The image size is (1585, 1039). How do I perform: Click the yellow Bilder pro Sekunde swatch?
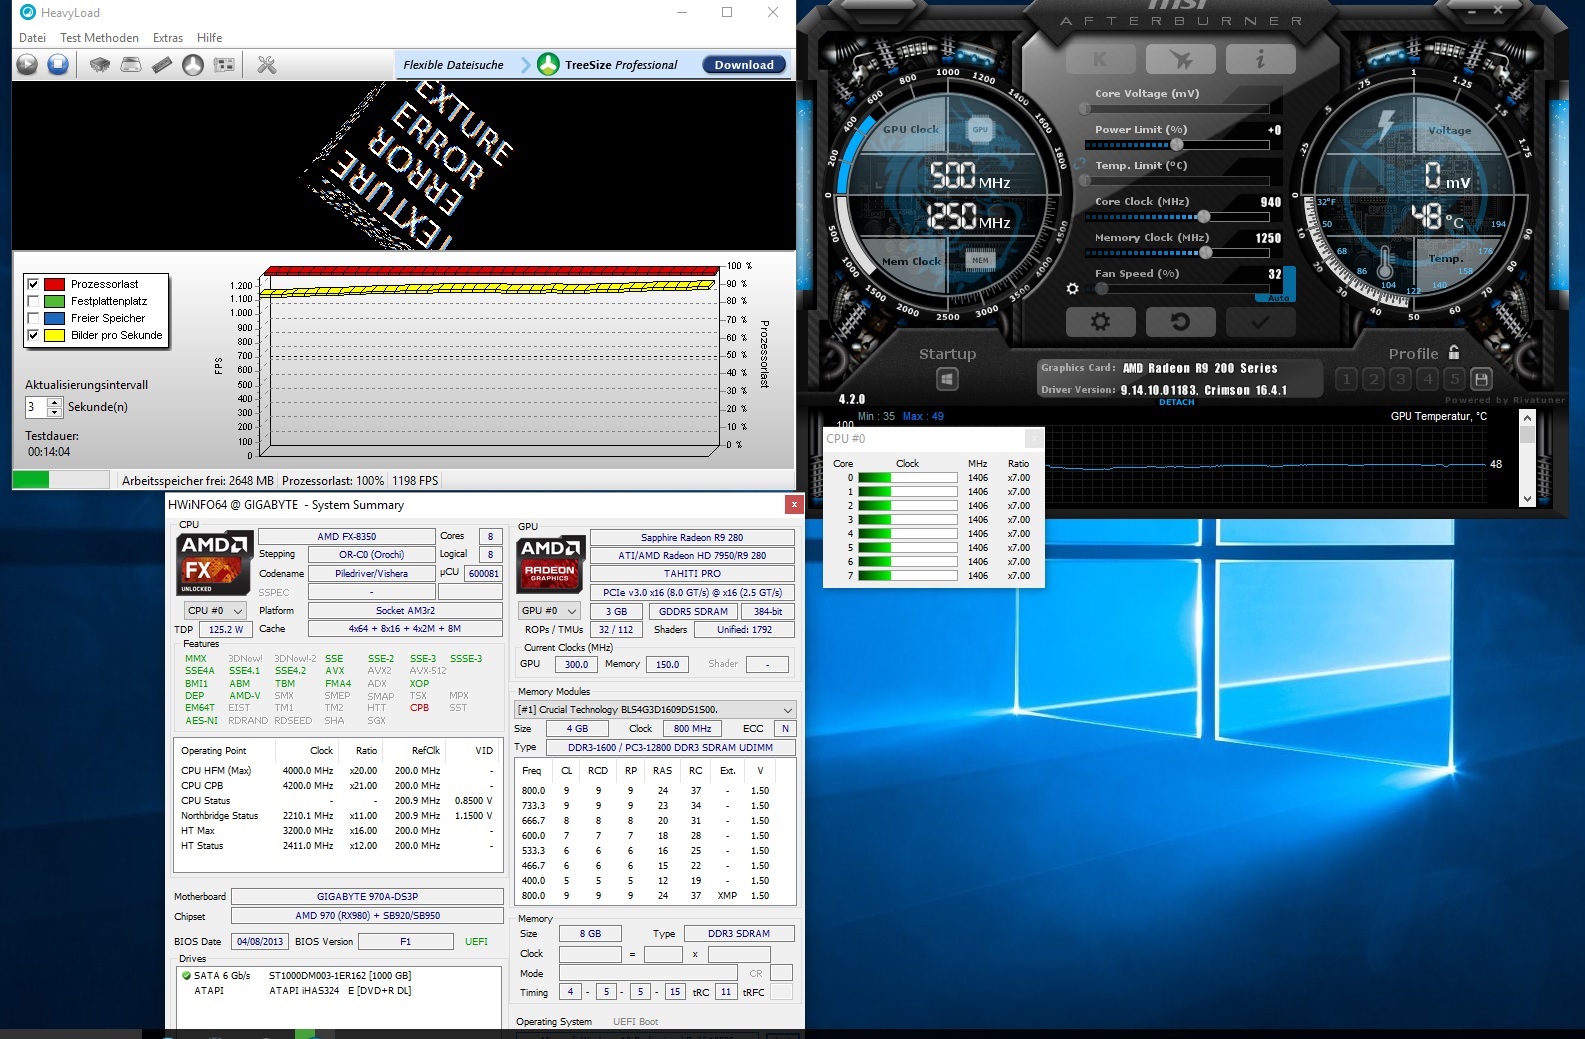pos(55,335)
